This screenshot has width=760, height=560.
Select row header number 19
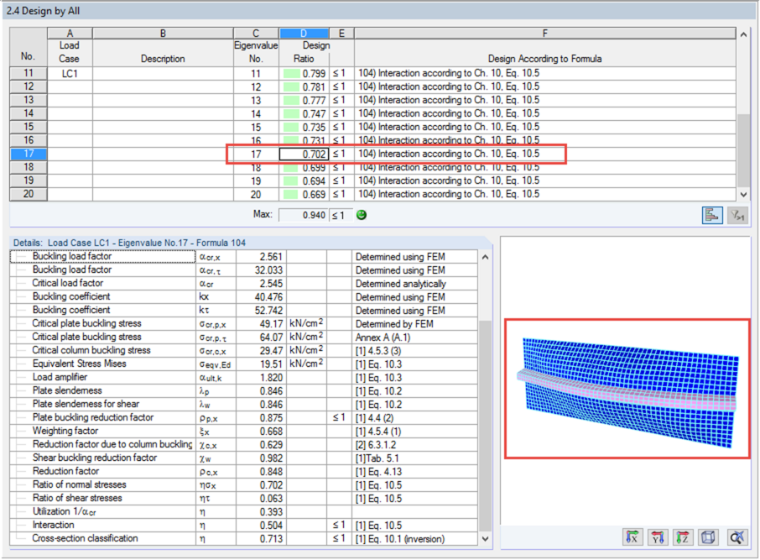(29, 181)
